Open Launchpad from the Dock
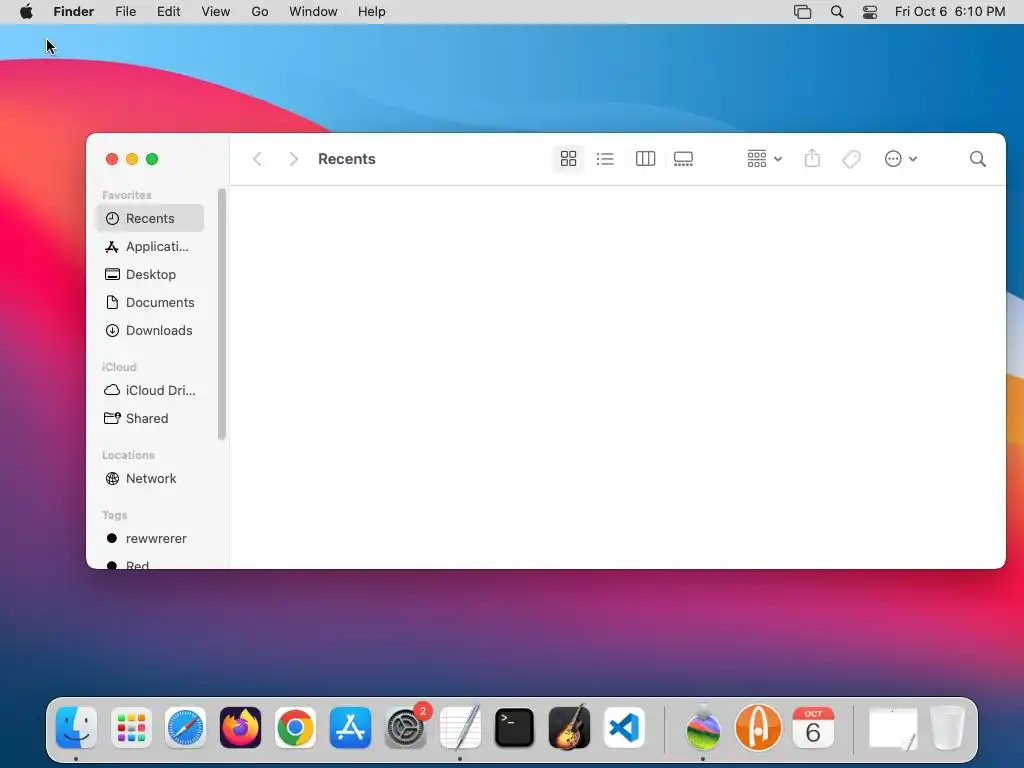 tap(131, 728)
